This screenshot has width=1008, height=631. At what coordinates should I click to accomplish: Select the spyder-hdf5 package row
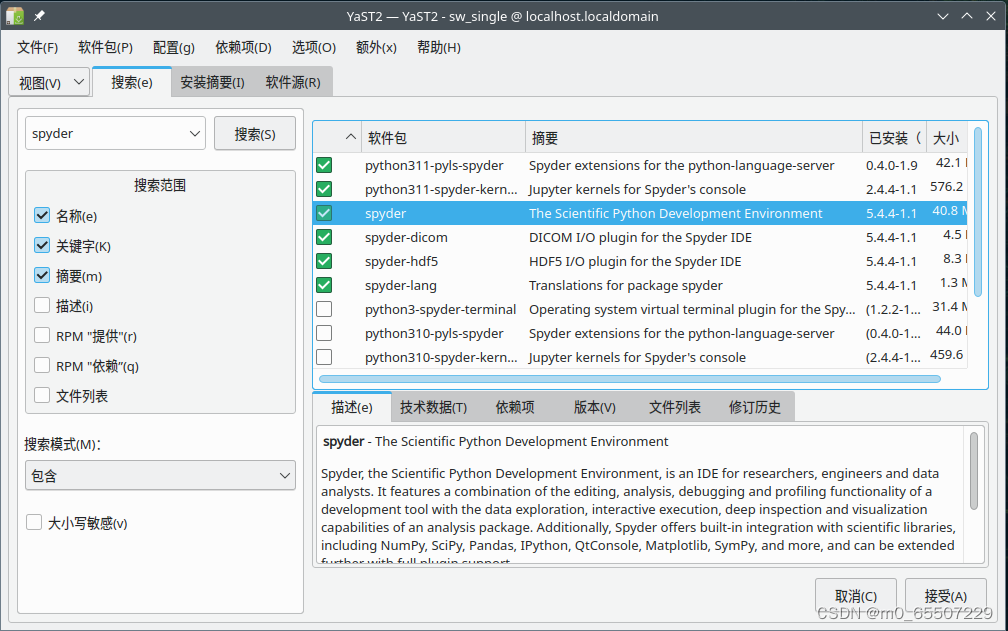[640, 261]
